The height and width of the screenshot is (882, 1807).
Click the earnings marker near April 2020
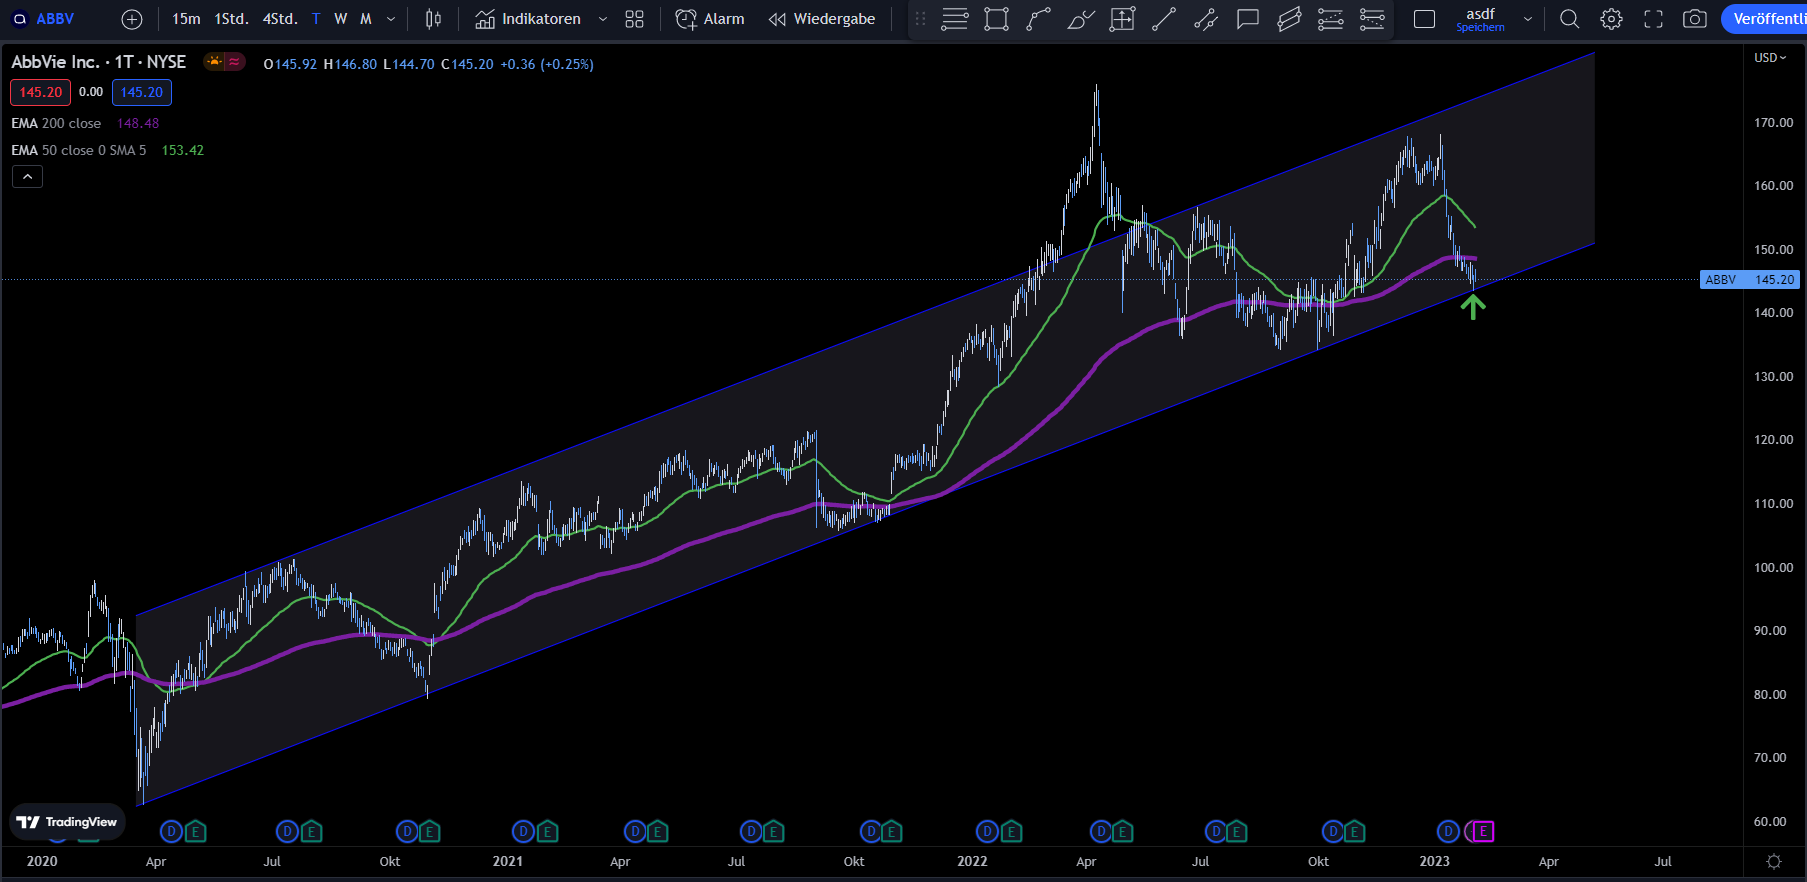point(195,831)
